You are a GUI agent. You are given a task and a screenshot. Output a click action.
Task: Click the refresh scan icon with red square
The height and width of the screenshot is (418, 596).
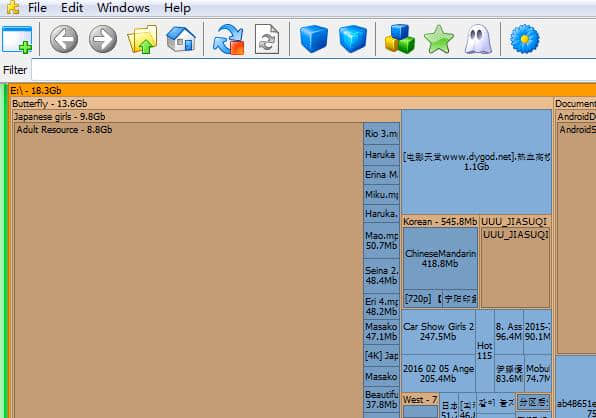pyautogui.click(x=228, y=40)
